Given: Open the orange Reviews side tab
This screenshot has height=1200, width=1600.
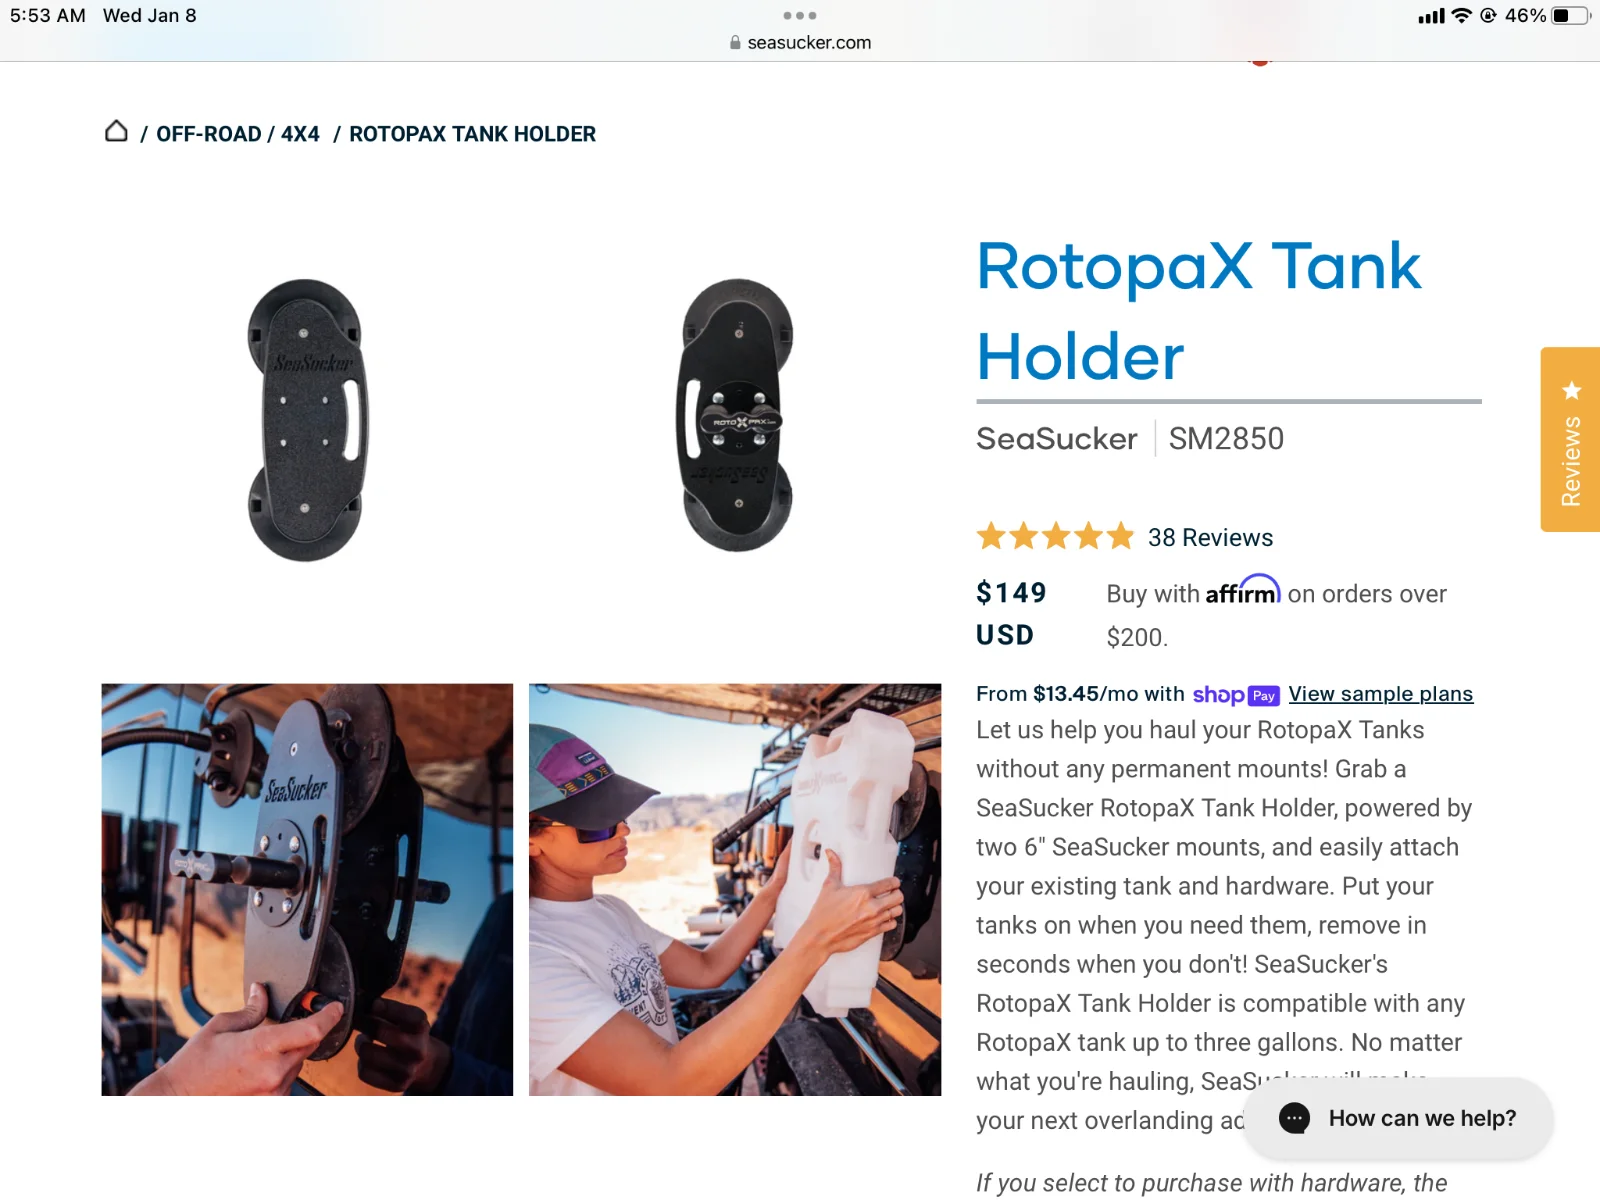Looking at the screenshot, I should pos(1570,439).
